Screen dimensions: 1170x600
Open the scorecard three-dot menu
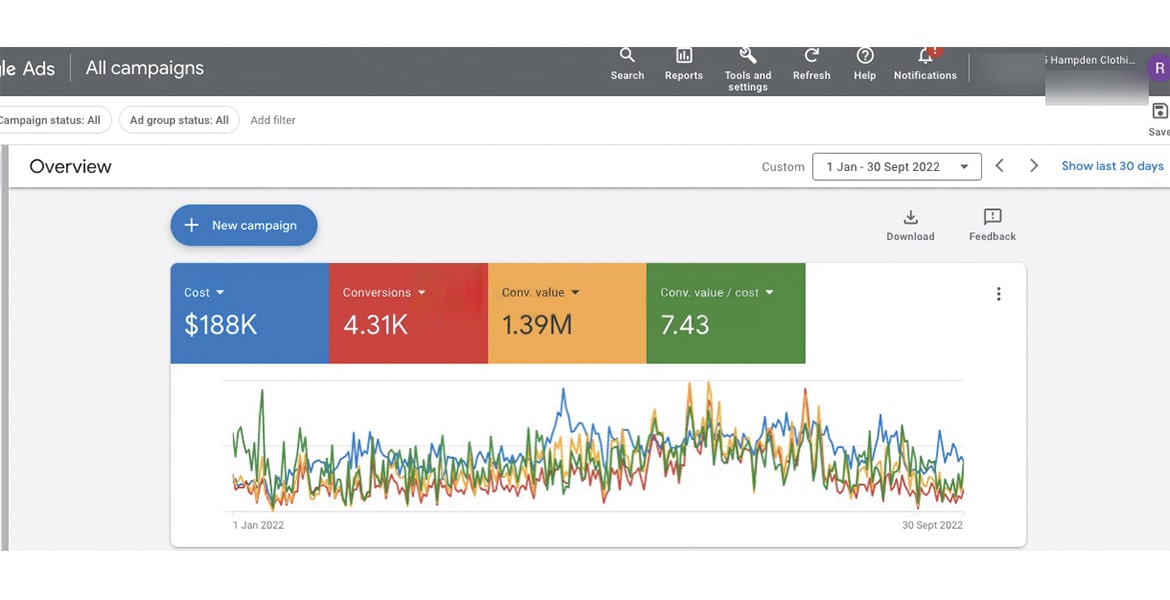click(x=998, y=294)
